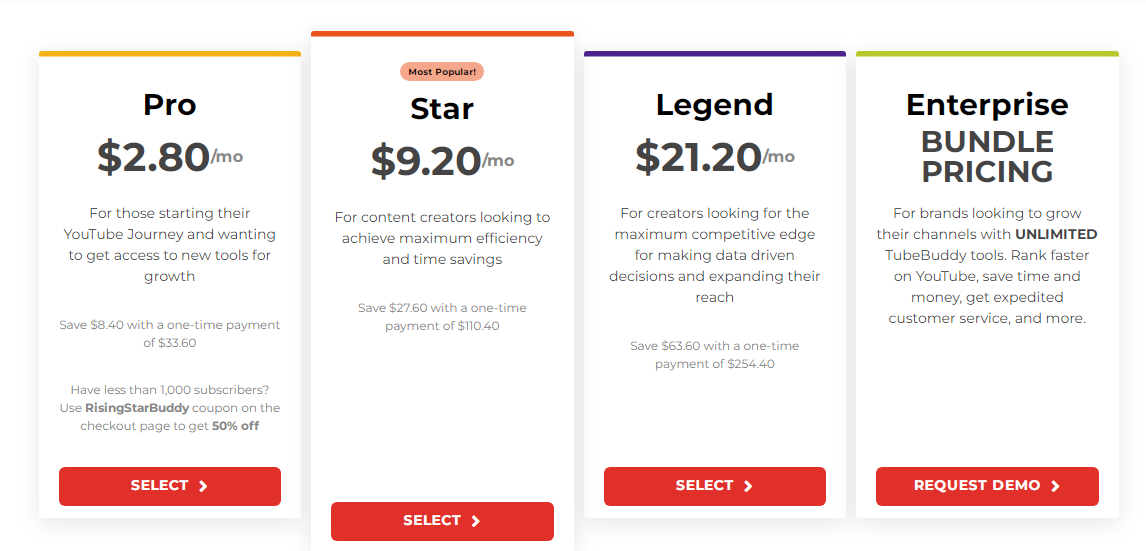The width and height of the screenshot is (1146, 551).
Task: Click the chevron arrow on REQUEST DEMO
Action: pos(1056,487)
